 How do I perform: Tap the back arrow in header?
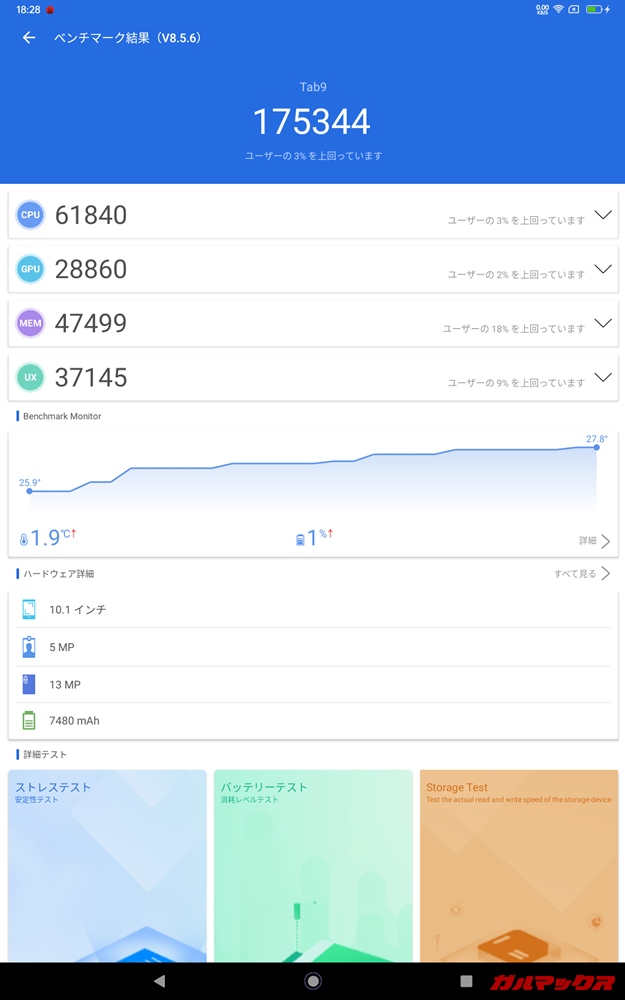pos(29,38)
